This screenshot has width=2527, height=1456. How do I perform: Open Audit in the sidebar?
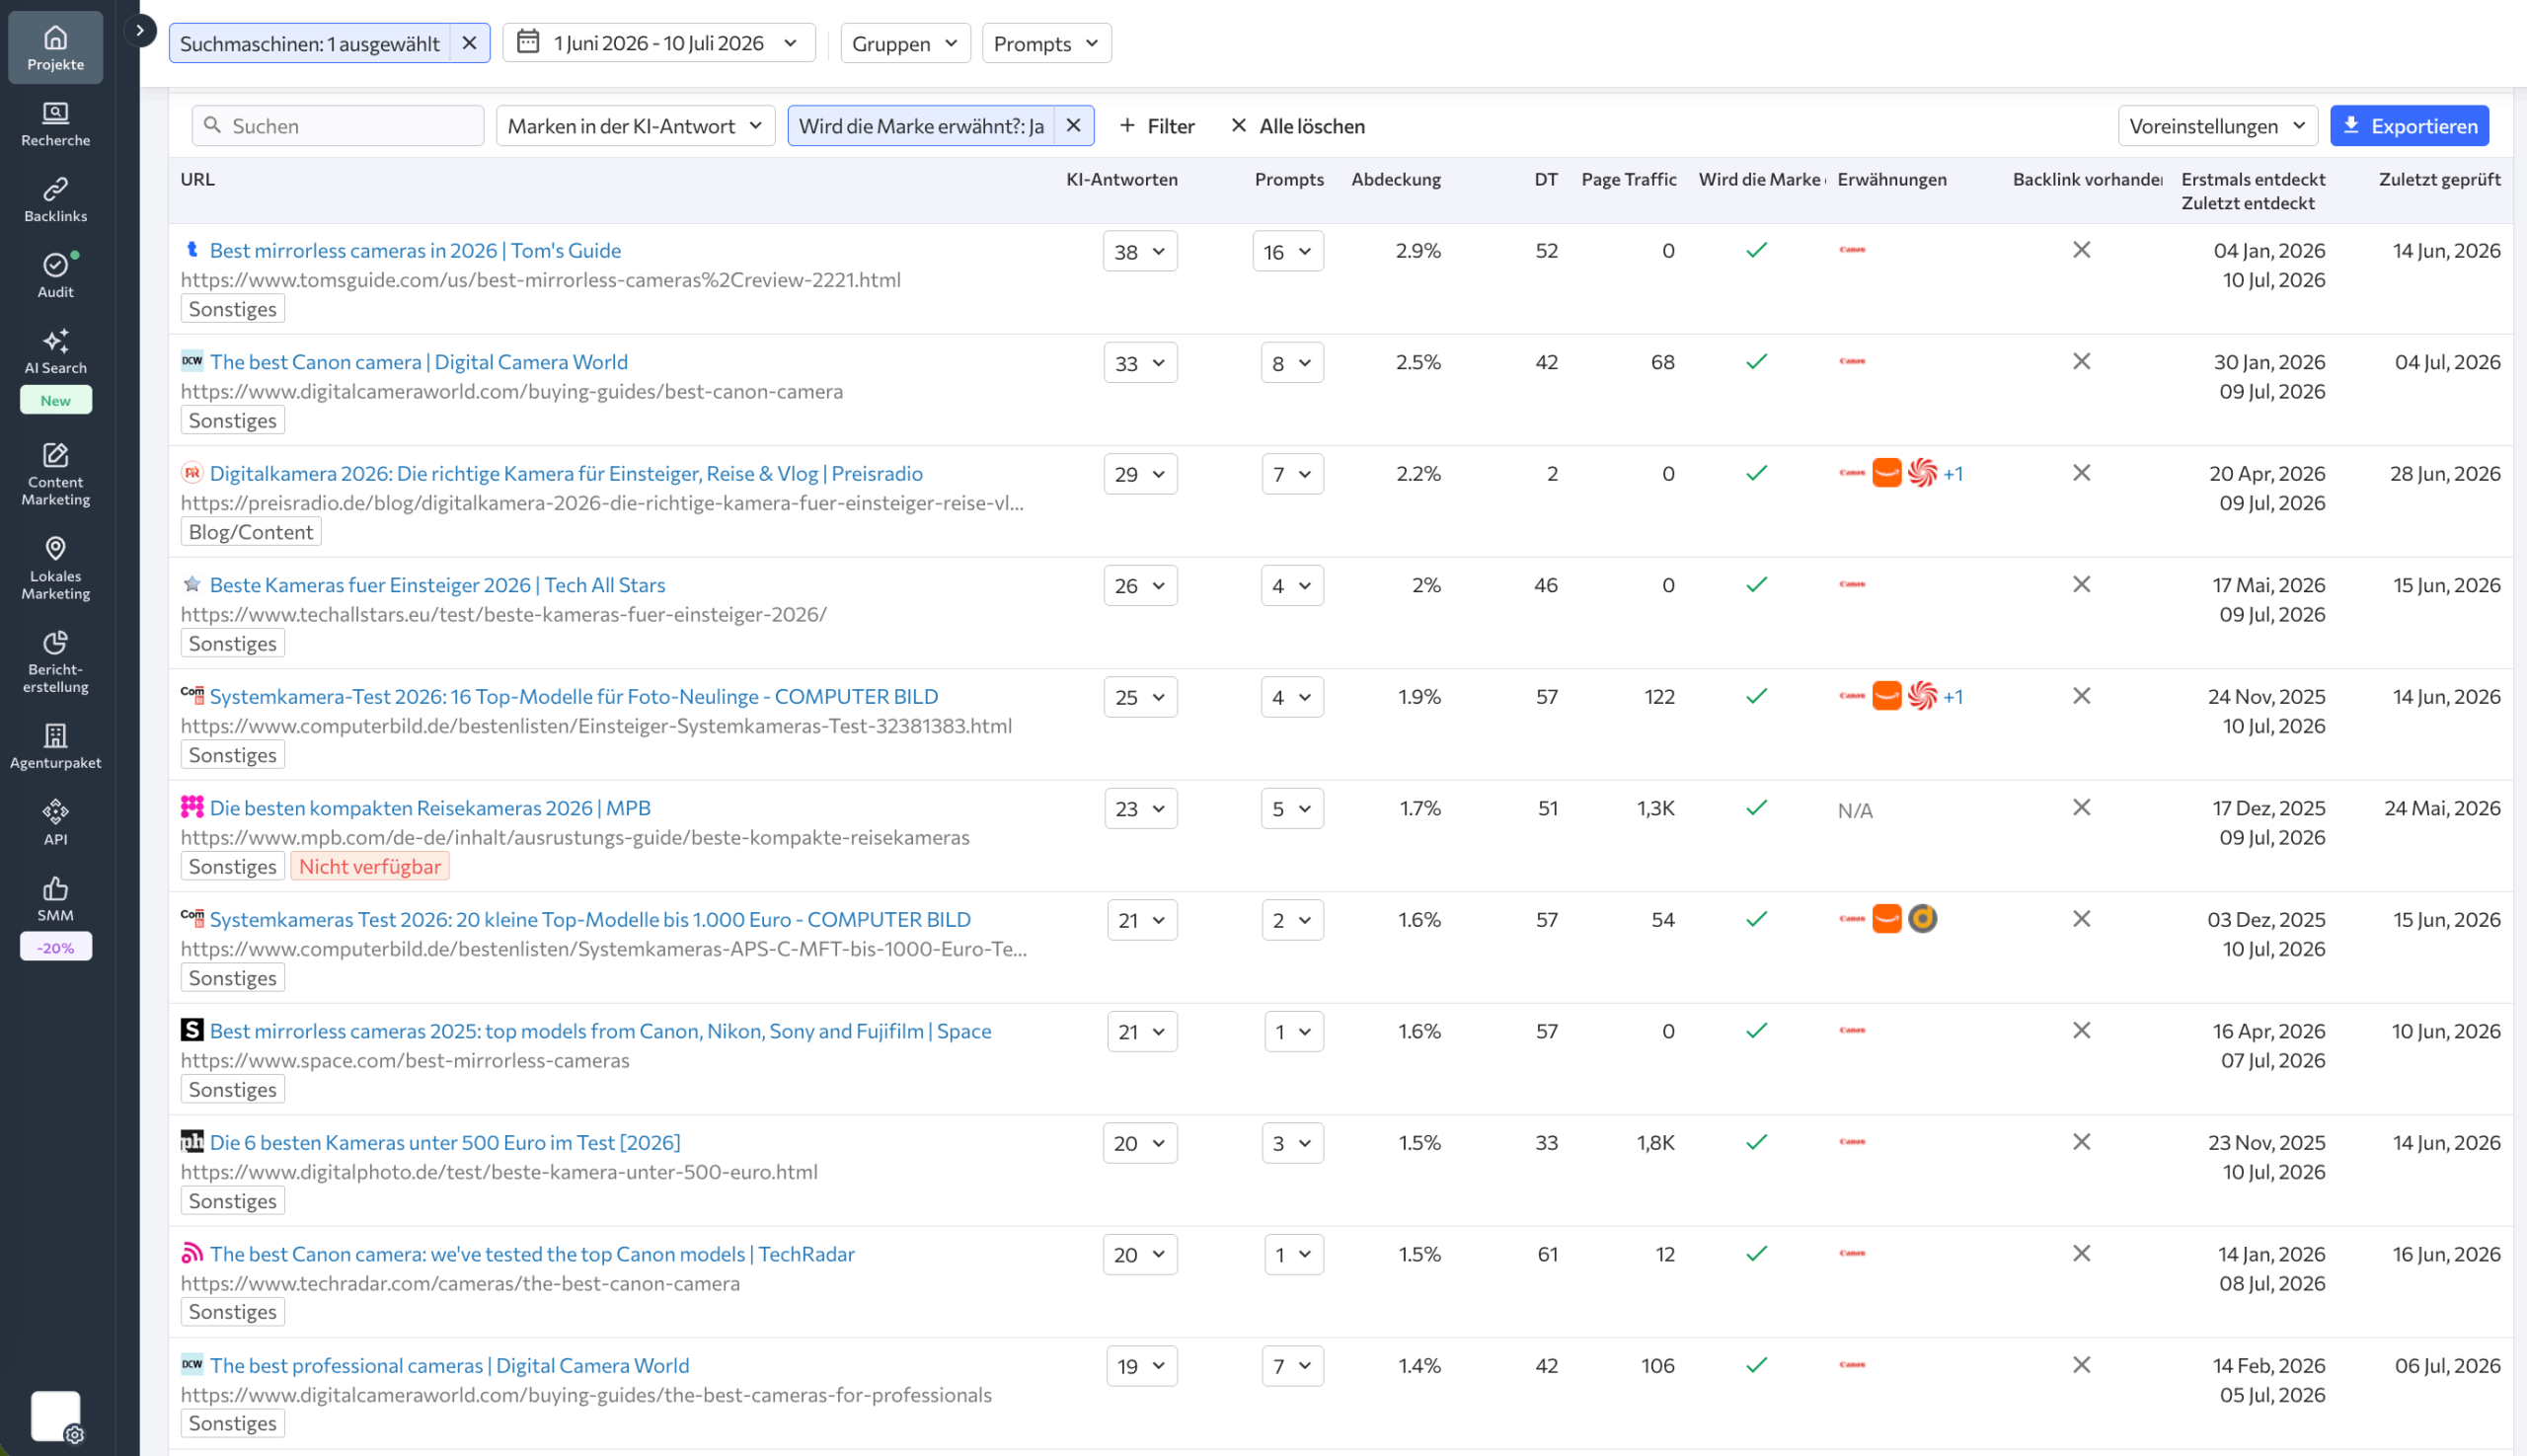pyautogui.click(x=55, y=276)
